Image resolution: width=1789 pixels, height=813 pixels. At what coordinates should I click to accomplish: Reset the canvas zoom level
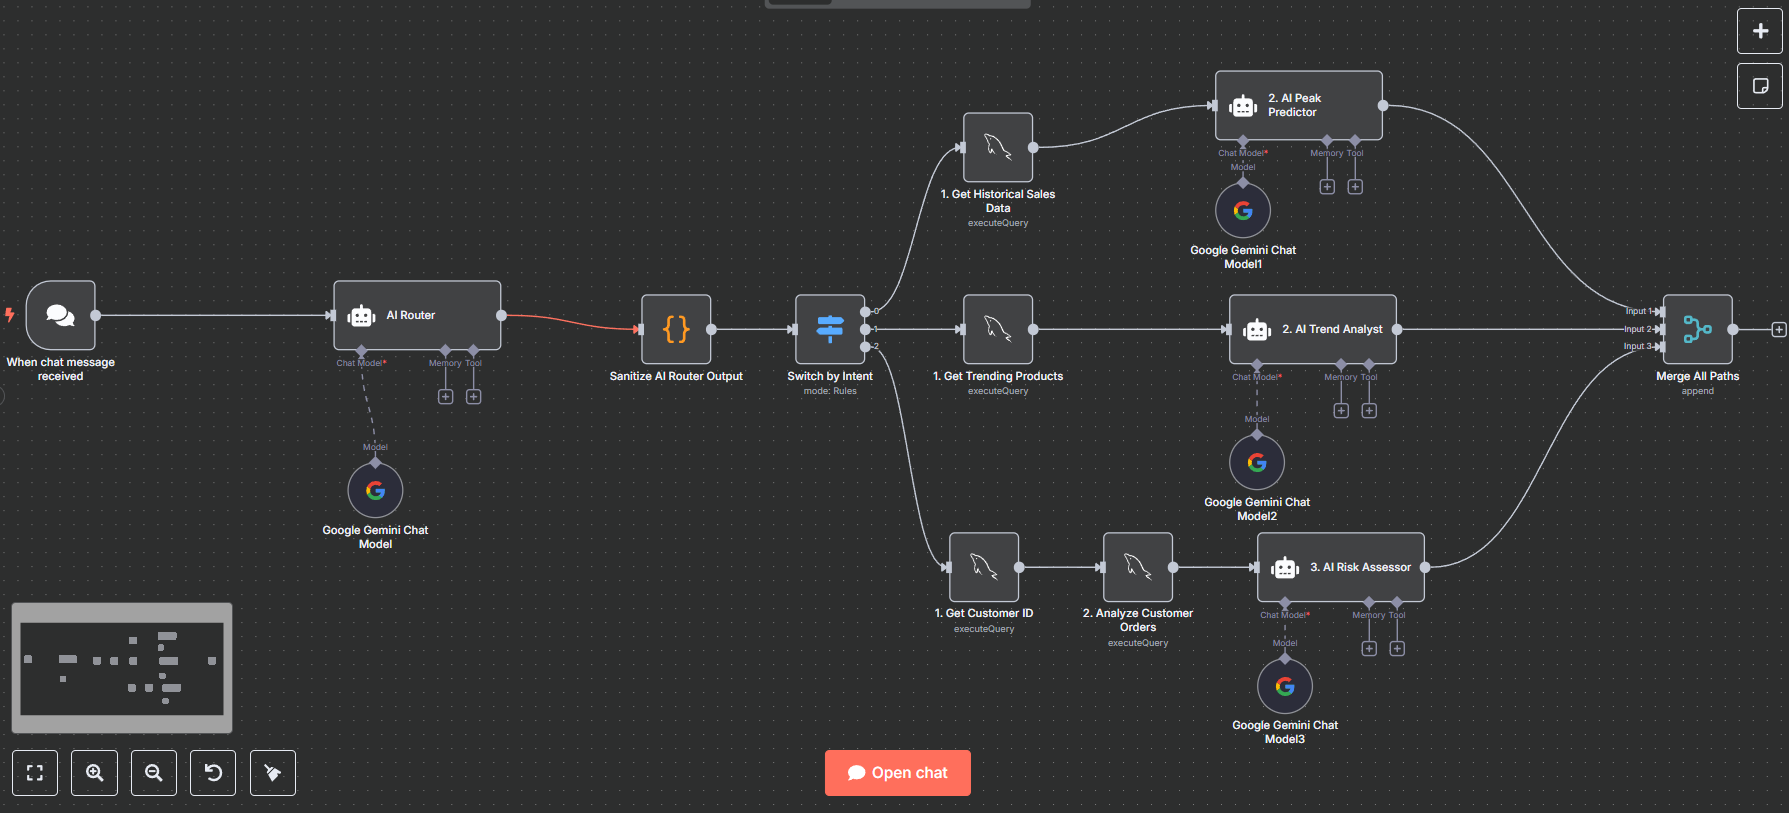[213, 773]
